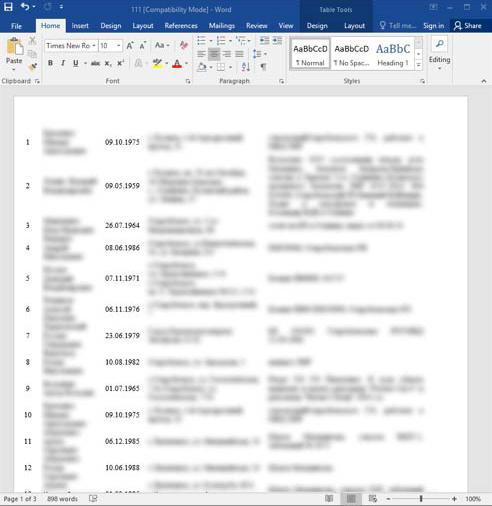Click the Share button

(468, 26)
